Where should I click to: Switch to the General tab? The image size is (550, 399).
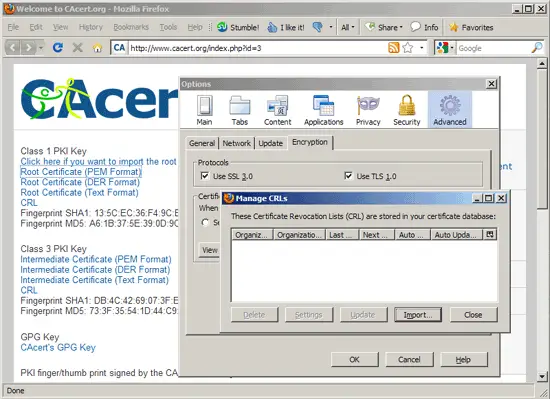202,143
